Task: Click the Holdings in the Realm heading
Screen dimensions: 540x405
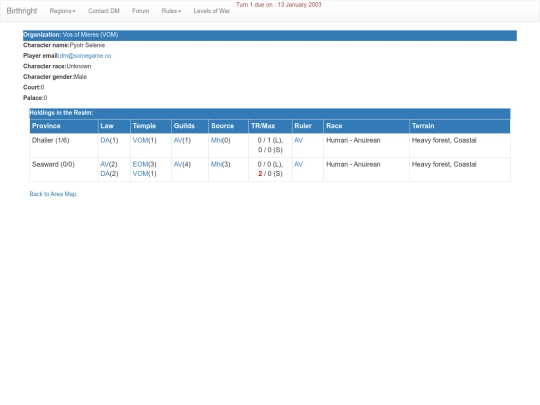Action: [61, 113]
